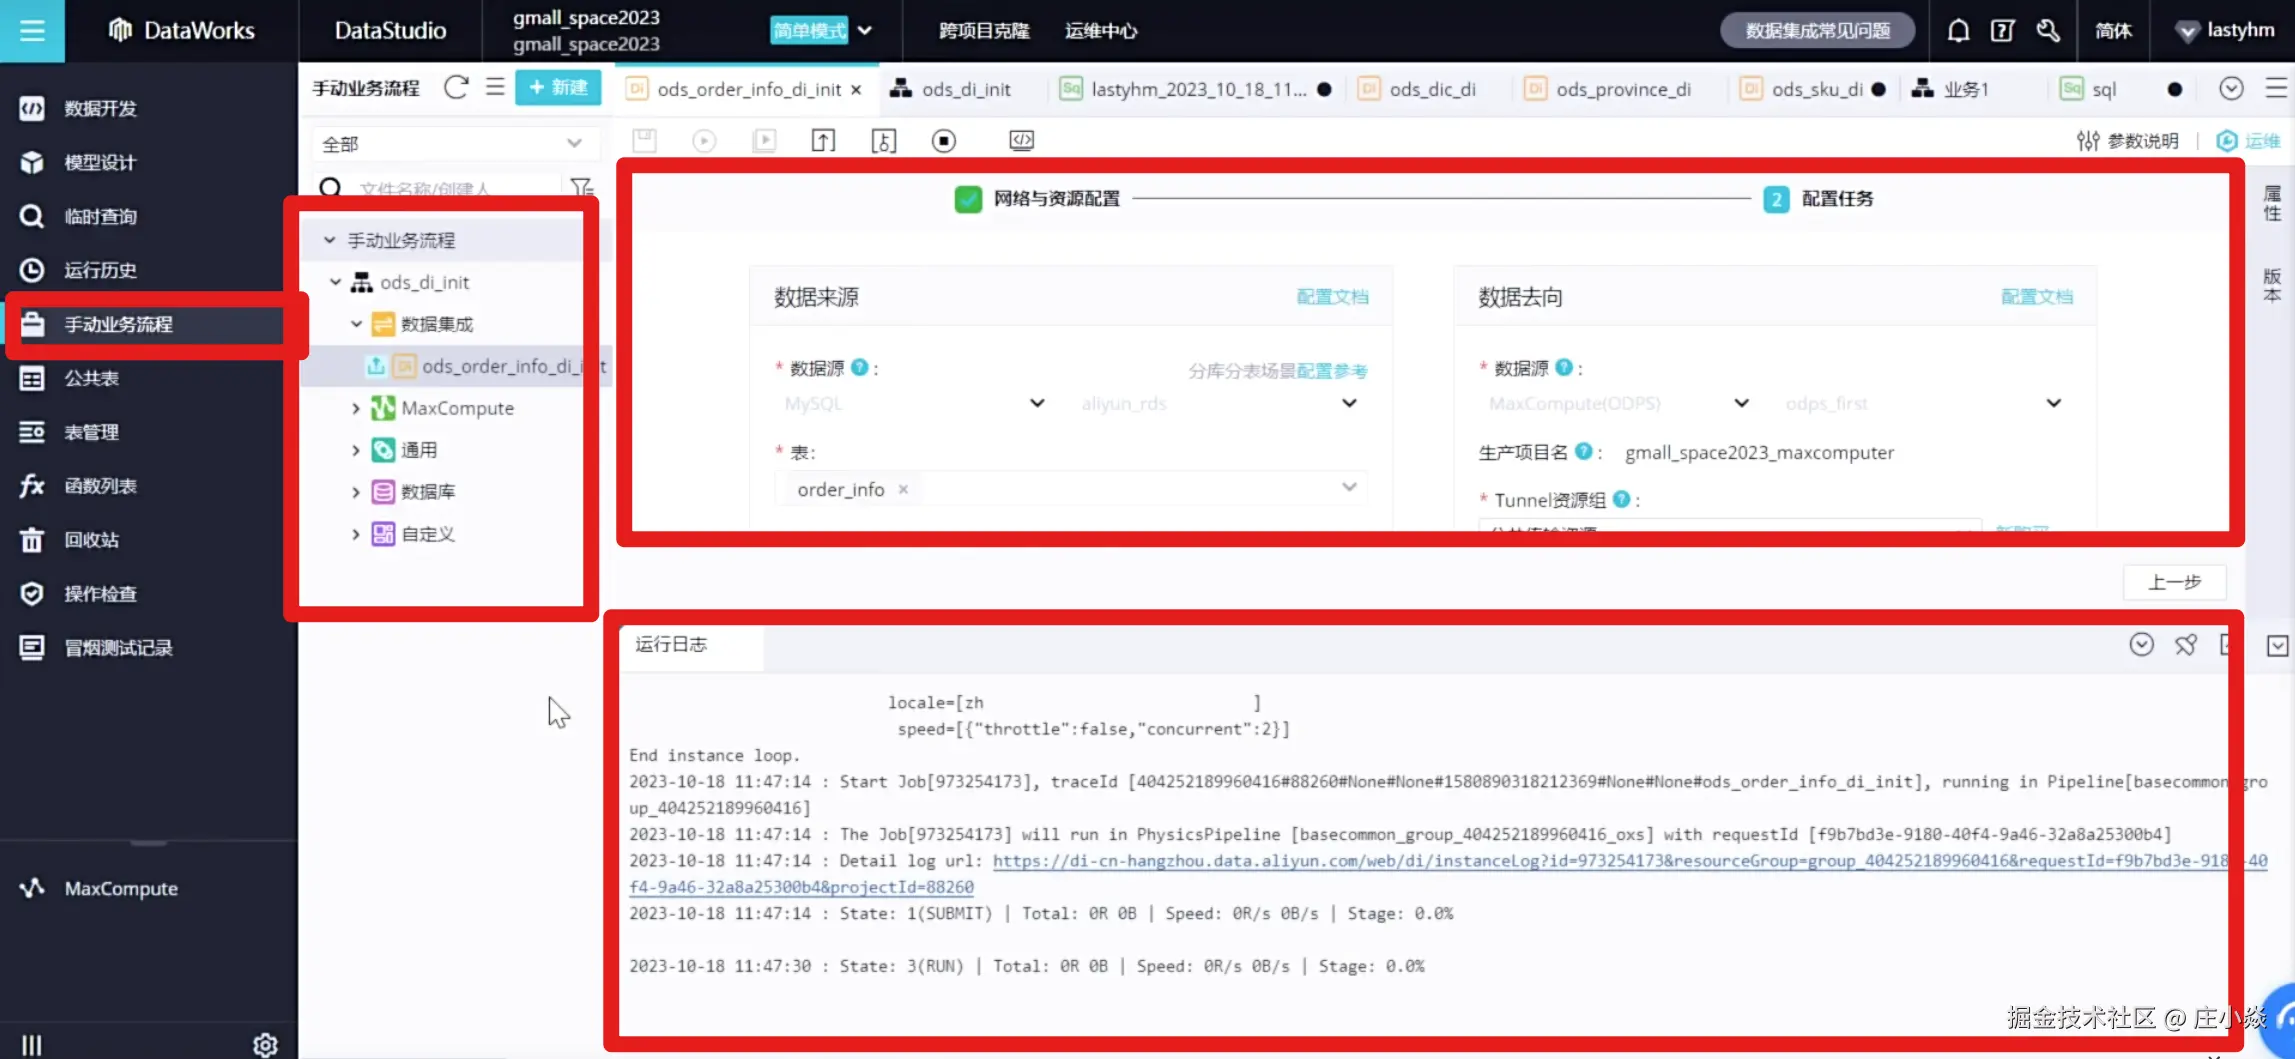This screenshot has width=2295, height=1059.
Task: Open the tab list circle dropdown icon
Action: (2231, 89)
